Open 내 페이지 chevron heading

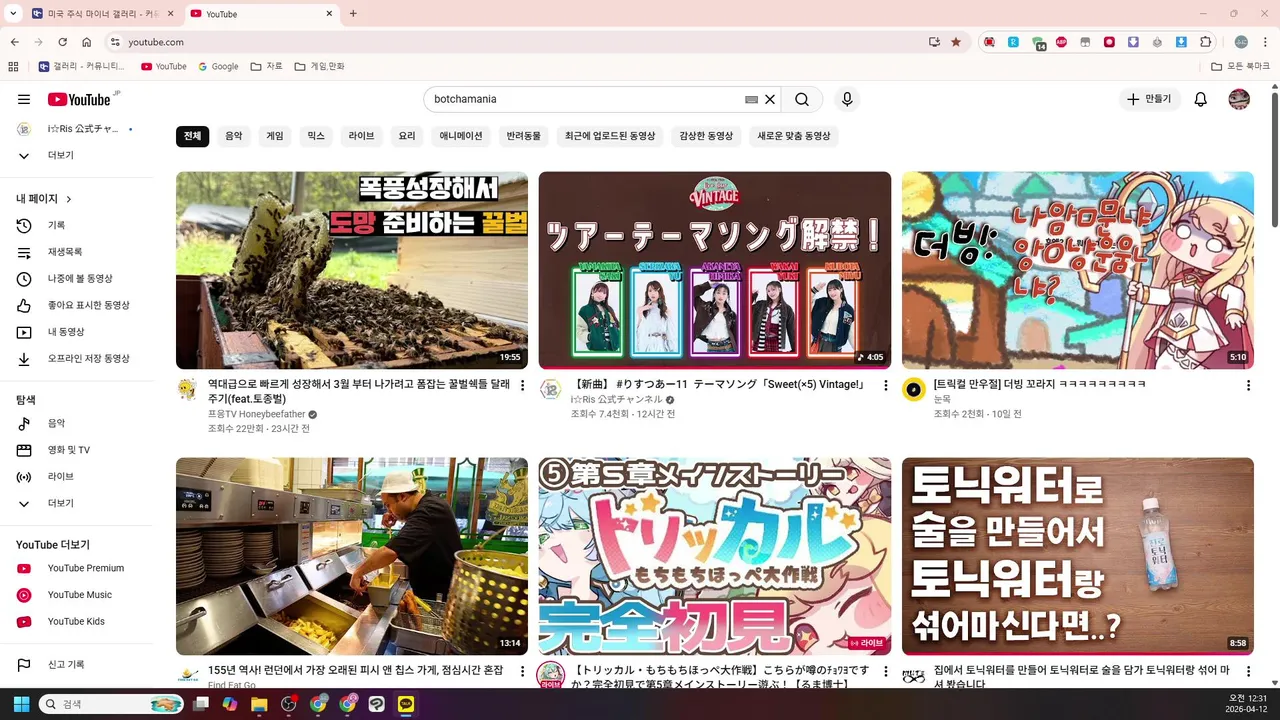tap(44, 199)
